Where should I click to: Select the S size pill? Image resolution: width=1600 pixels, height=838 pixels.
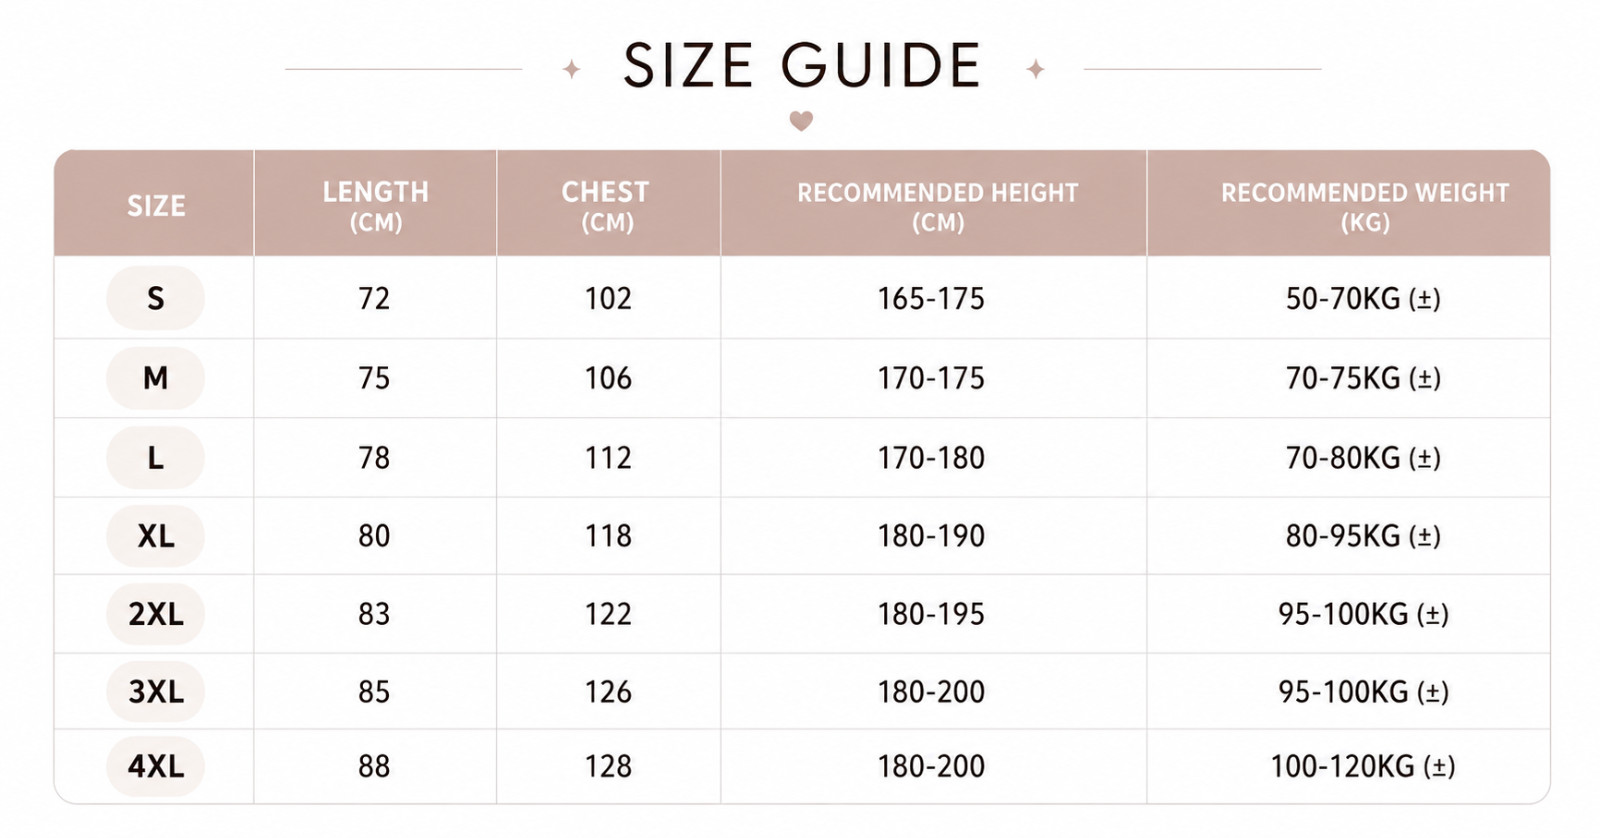click(x=155, y=298)
